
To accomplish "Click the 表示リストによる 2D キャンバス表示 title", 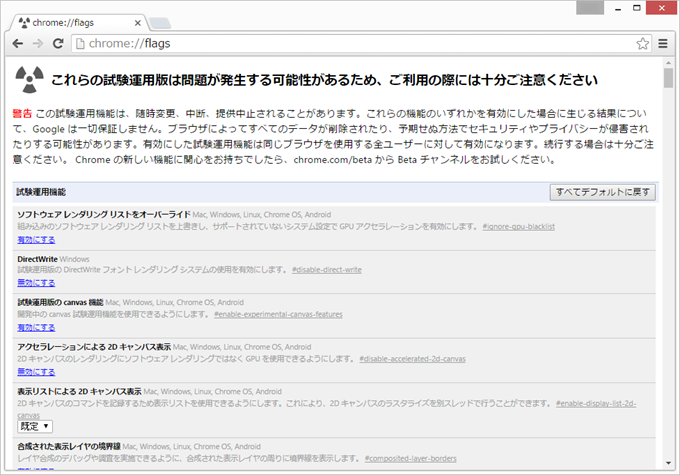I will point(79,391).
